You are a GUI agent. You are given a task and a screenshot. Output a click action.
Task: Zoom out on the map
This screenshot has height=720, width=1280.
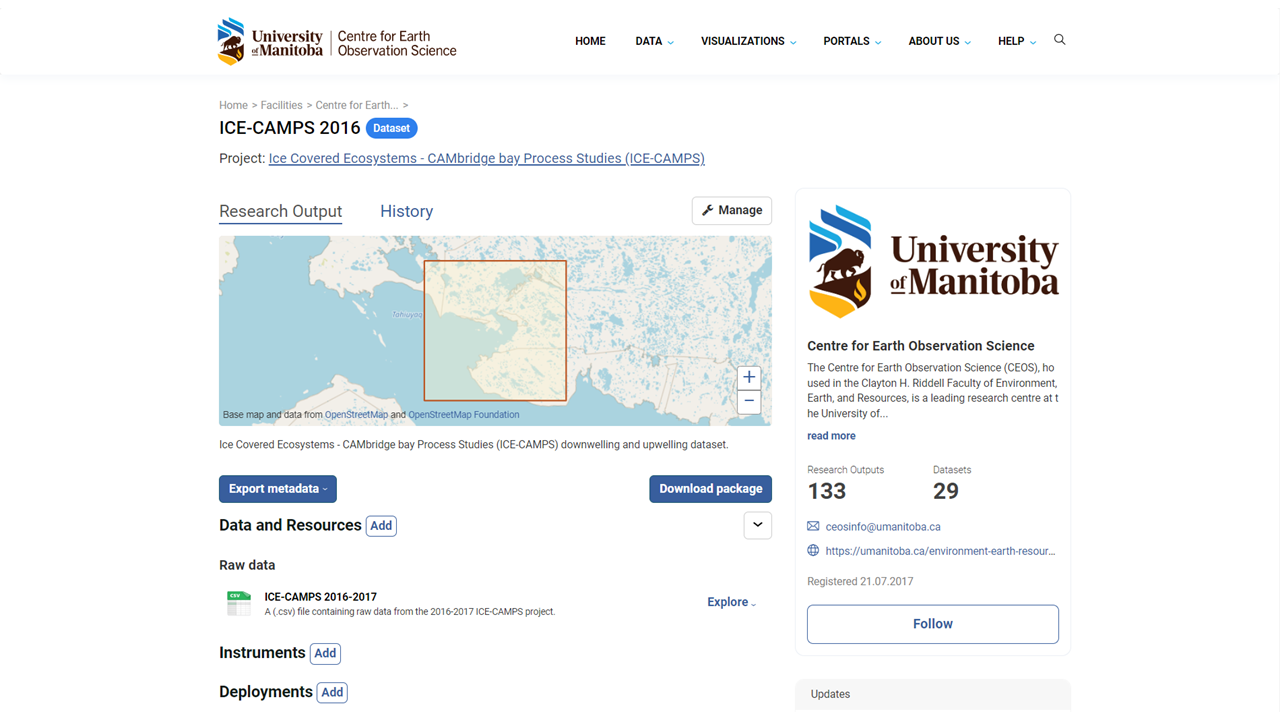click(749, 402)
